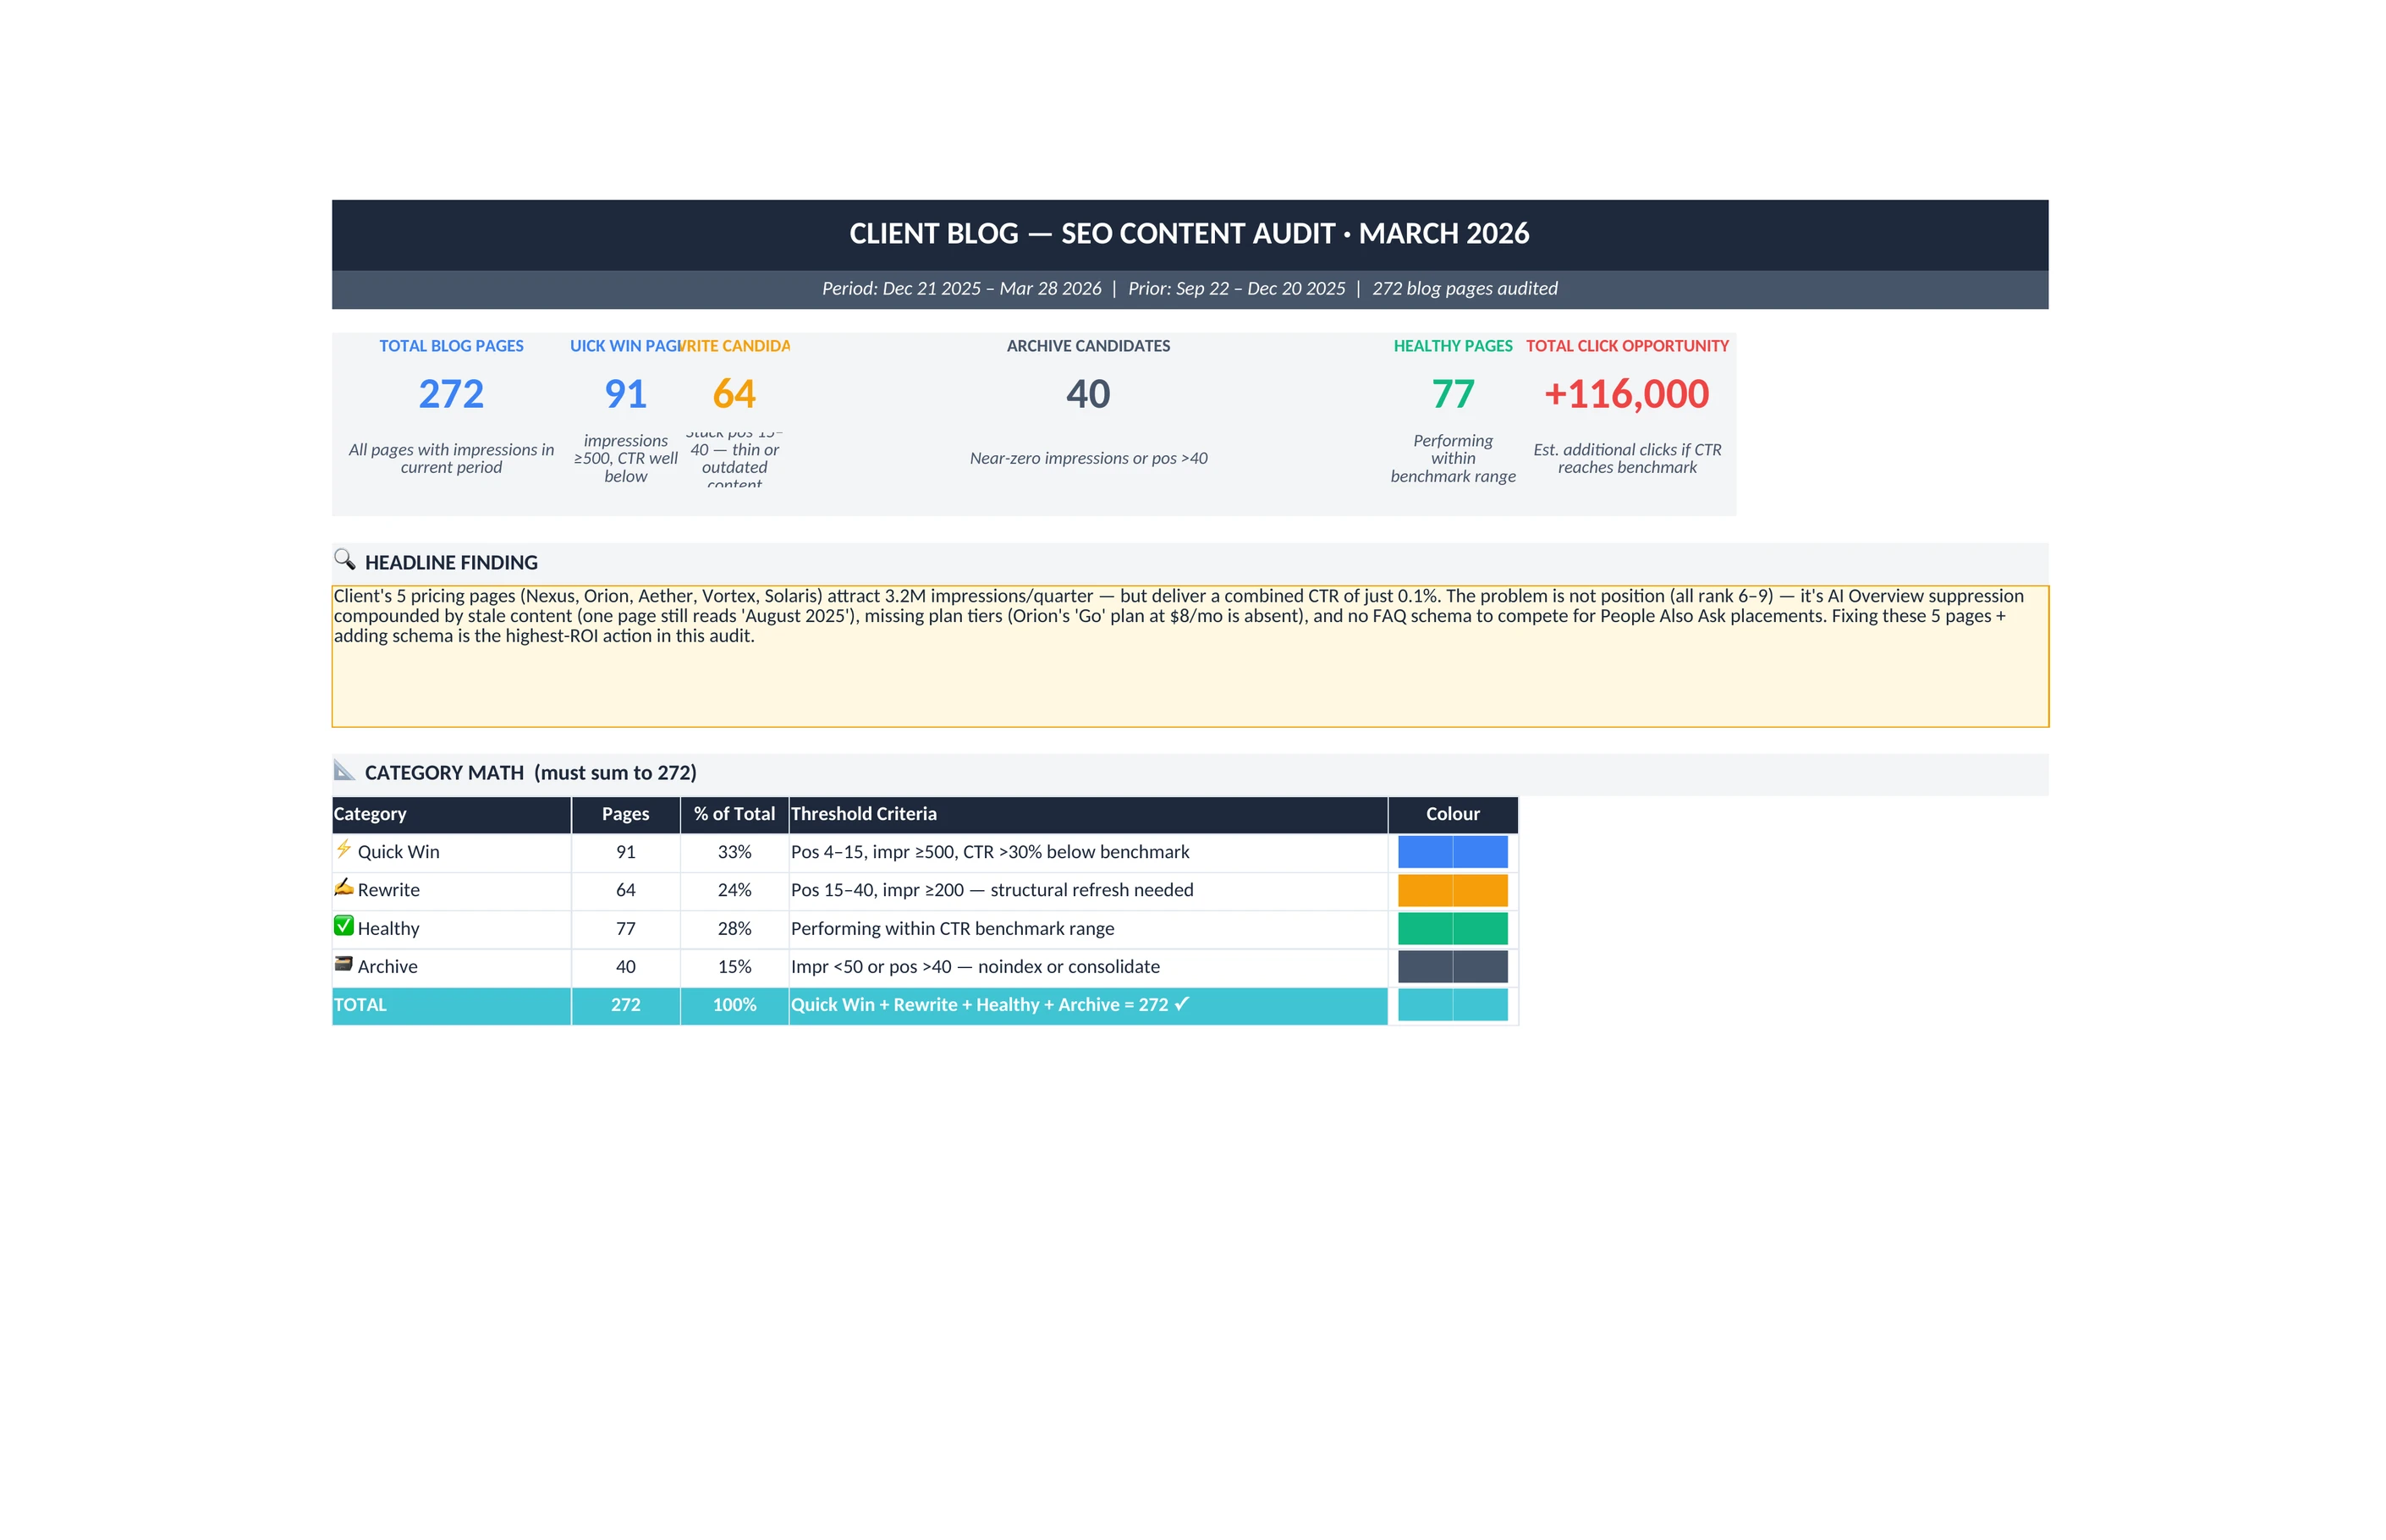2386x1540 pixels.
Task: Click the lightning bolt icon for Quick Win
Action: 343,849
